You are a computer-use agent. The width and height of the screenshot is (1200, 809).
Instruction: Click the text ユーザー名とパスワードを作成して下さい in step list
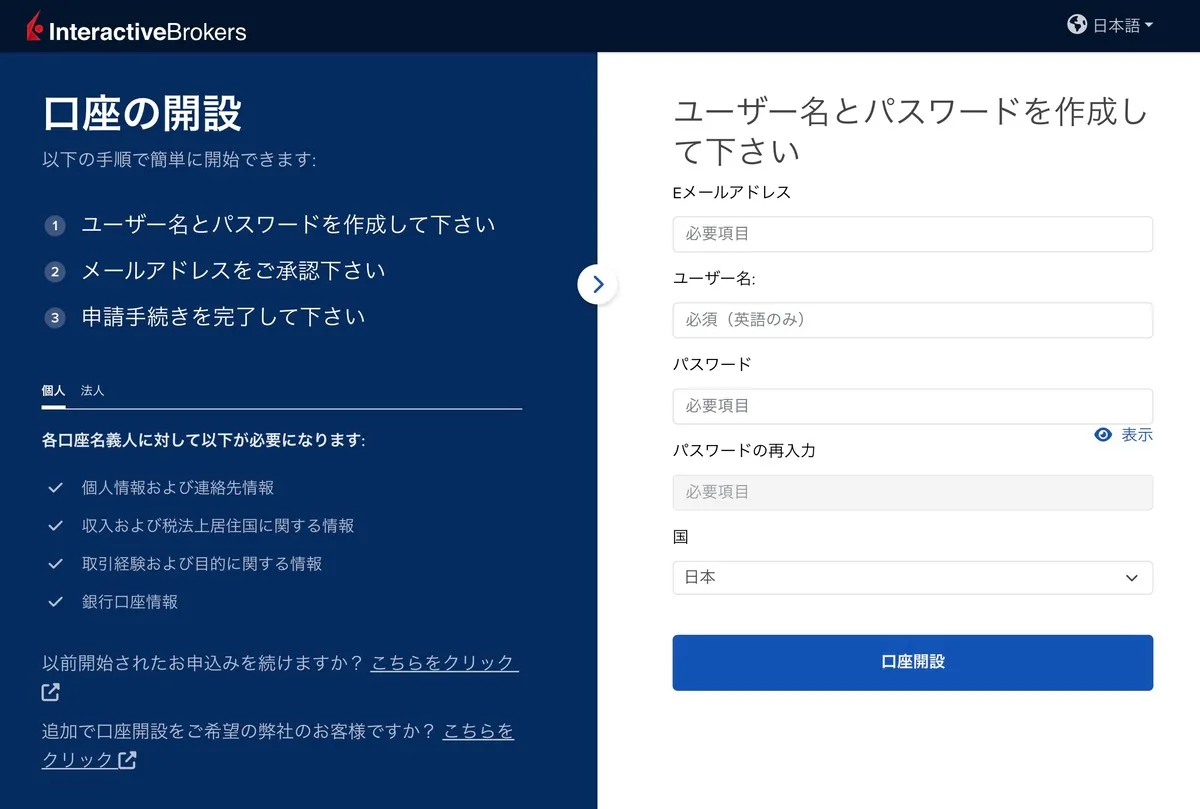(288, 225)
